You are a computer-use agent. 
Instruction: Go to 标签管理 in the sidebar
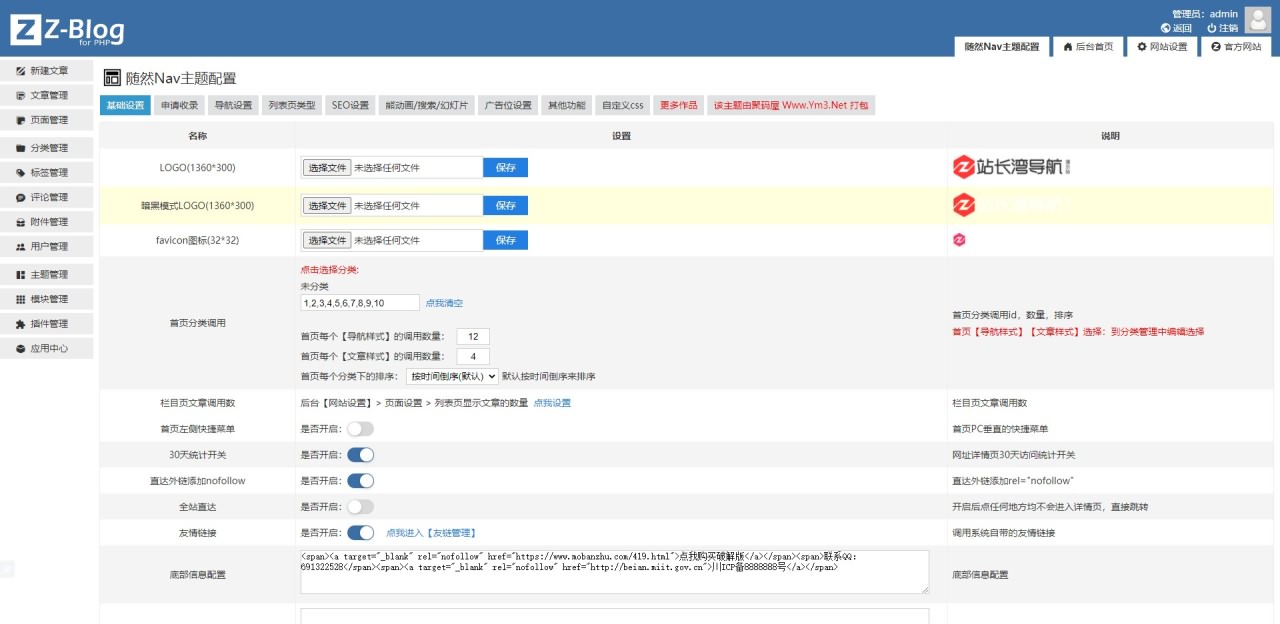click(47, 173)
